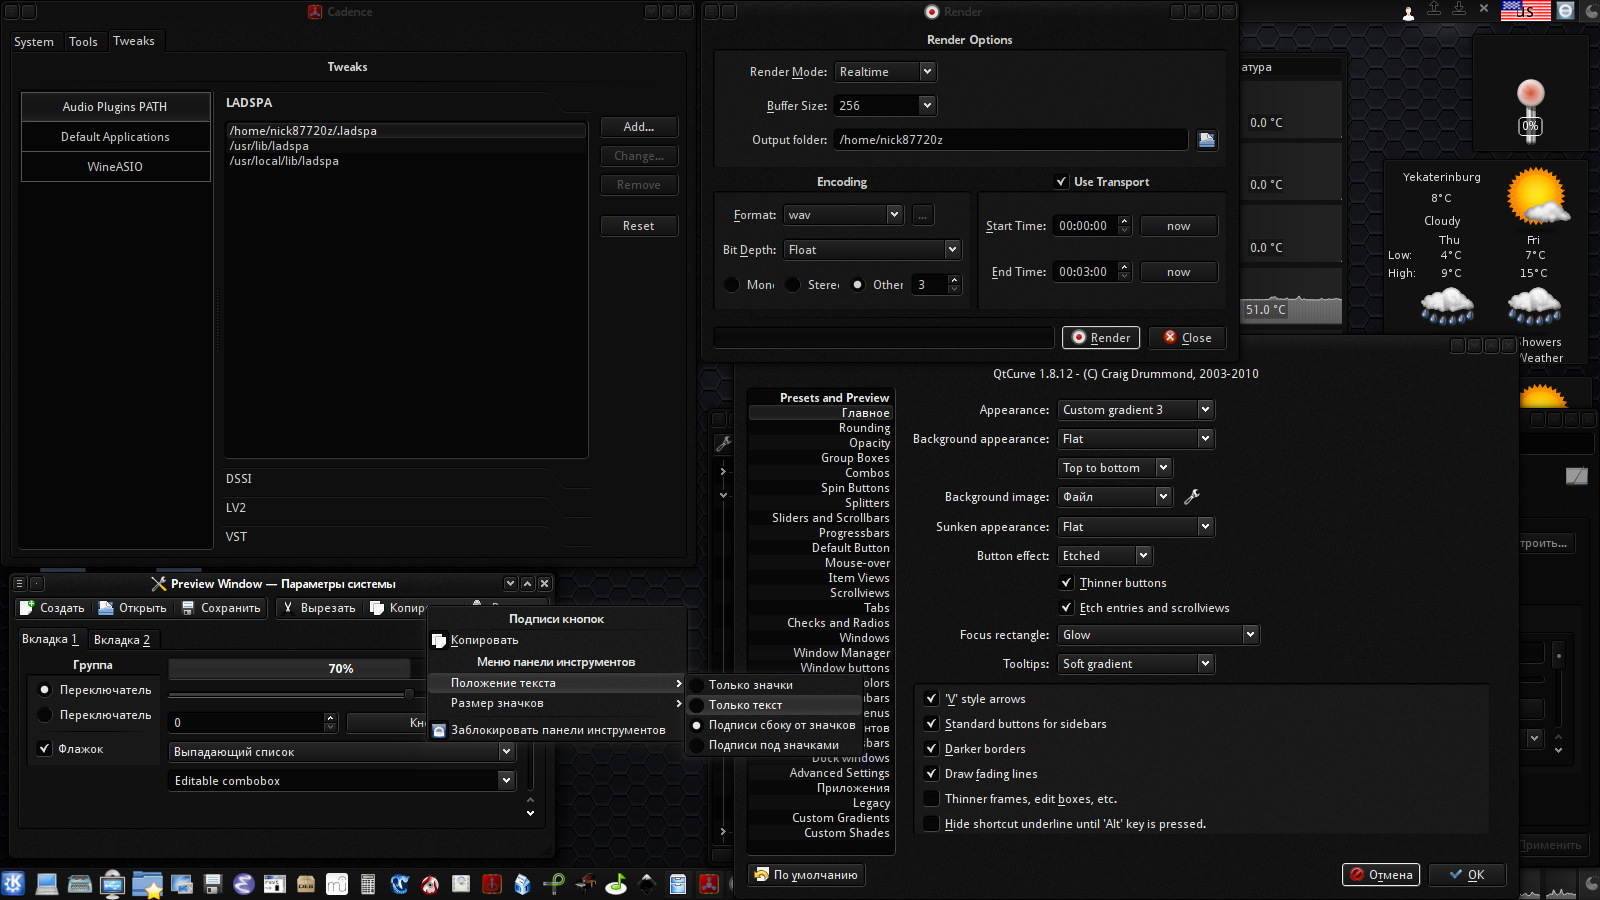Click По умолчанию defaults button
Screen dimensions: 1600x900
[806, 875]
